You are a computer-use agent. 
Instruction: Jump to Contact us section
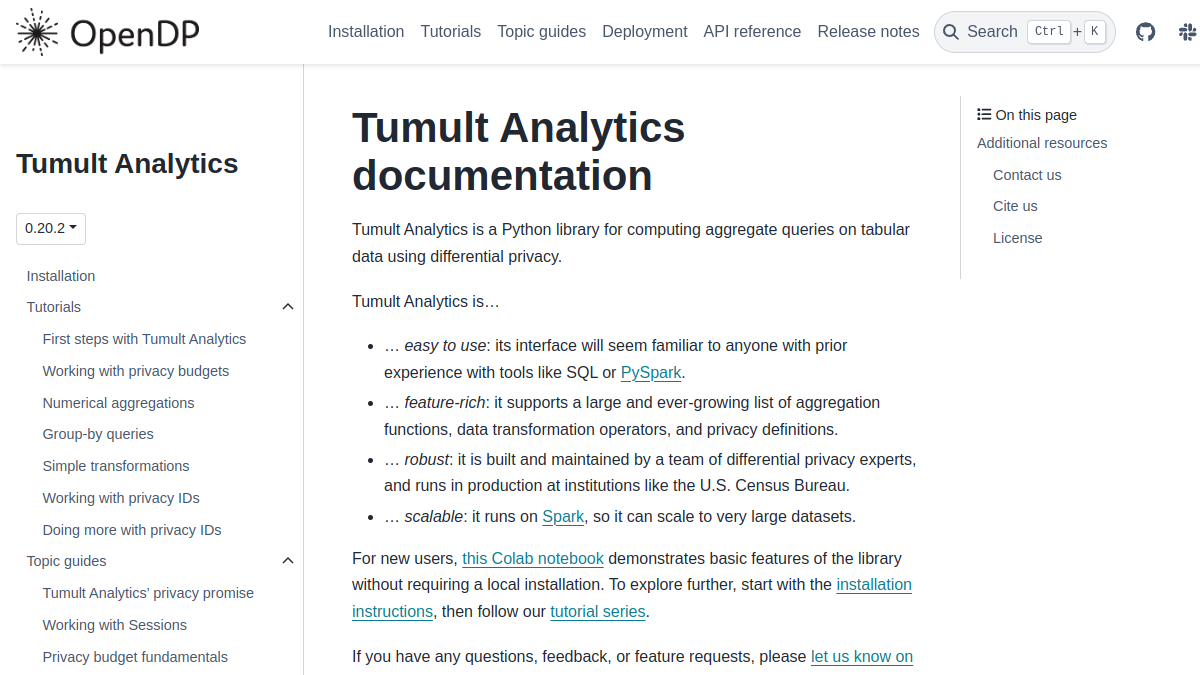(x=1027, y=175)
